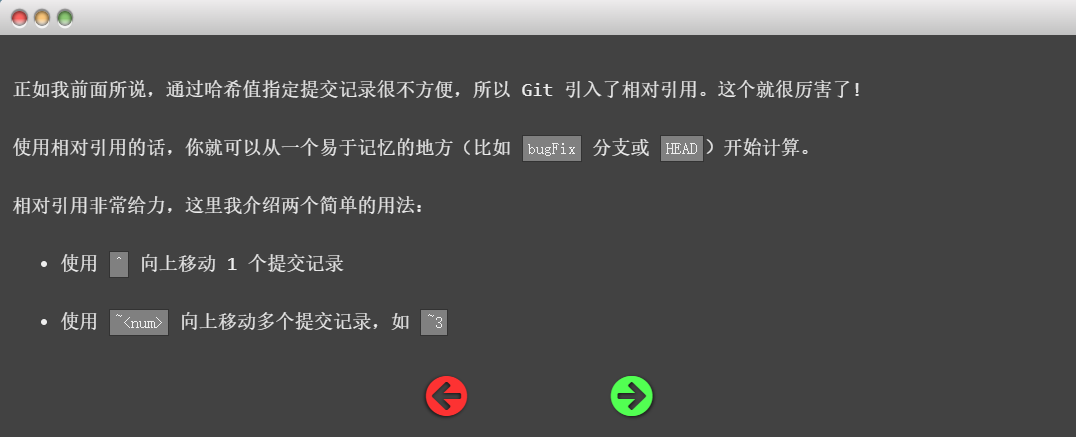This screenshot has width=1076, height=437.
Task: Click the sentence ending 这个就很厉害了!
Action: tap(788, 90)
